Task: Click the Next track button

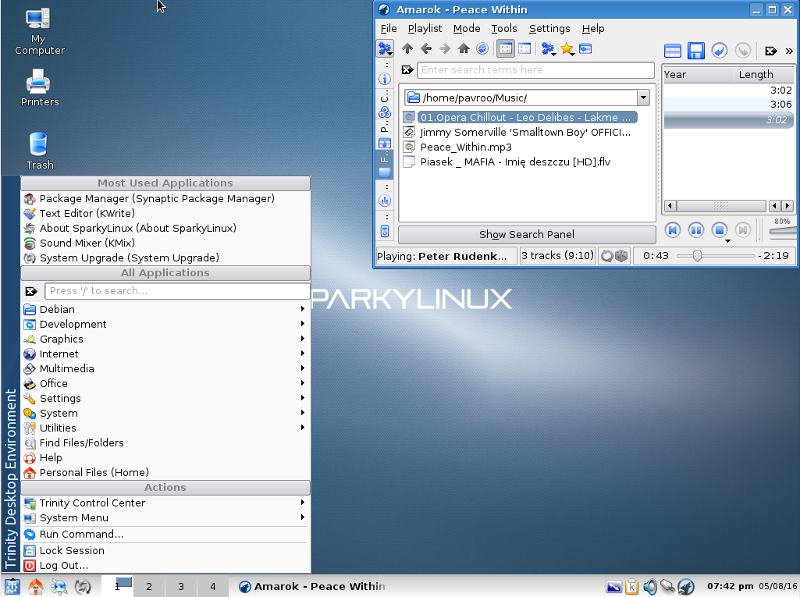Action: pyautogui.click(x=743, y=230)
